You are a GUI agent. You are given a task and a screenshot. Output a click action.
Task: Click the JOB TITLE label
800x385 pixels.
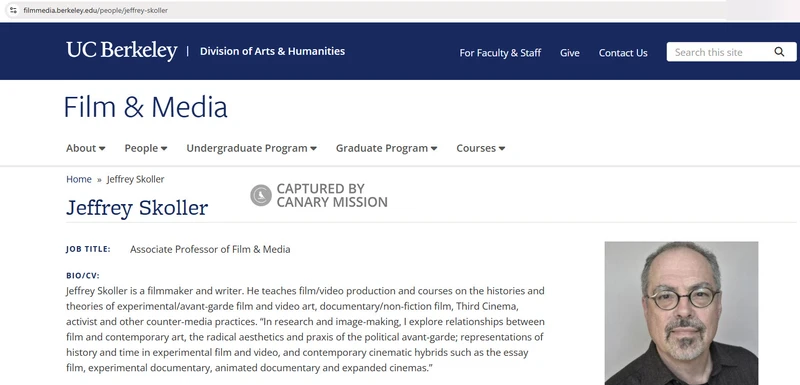tap(88, 249)
